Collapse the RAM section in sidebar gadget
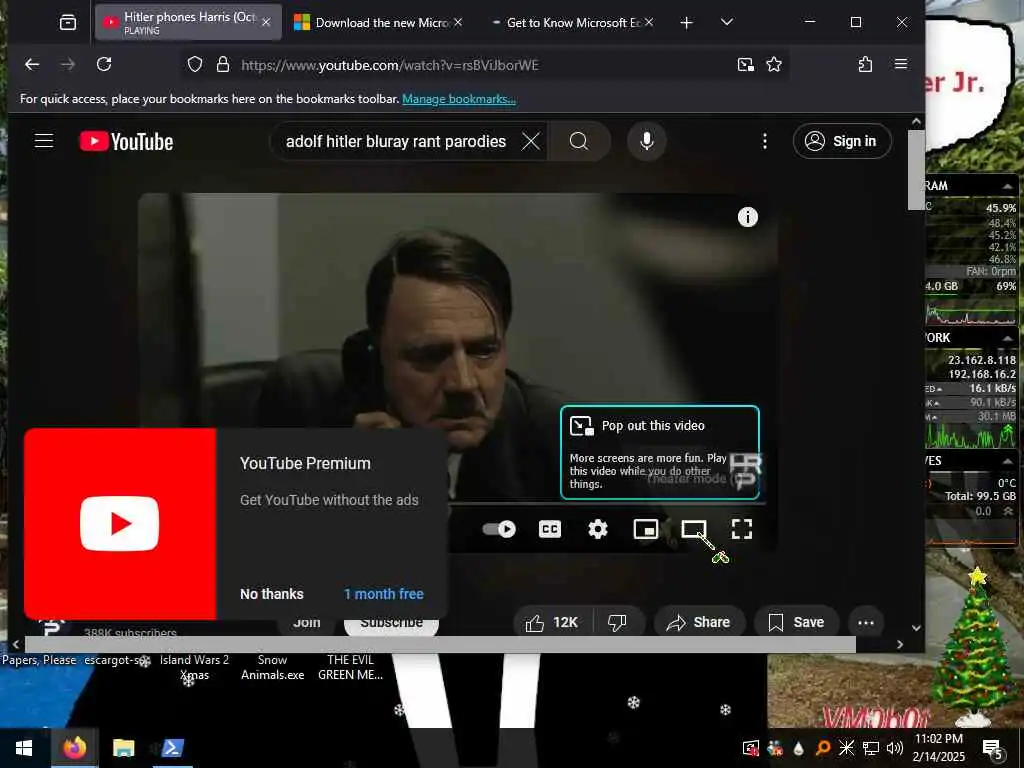The height and width of the screenshot is (768, 1024). coord(1007,186)
